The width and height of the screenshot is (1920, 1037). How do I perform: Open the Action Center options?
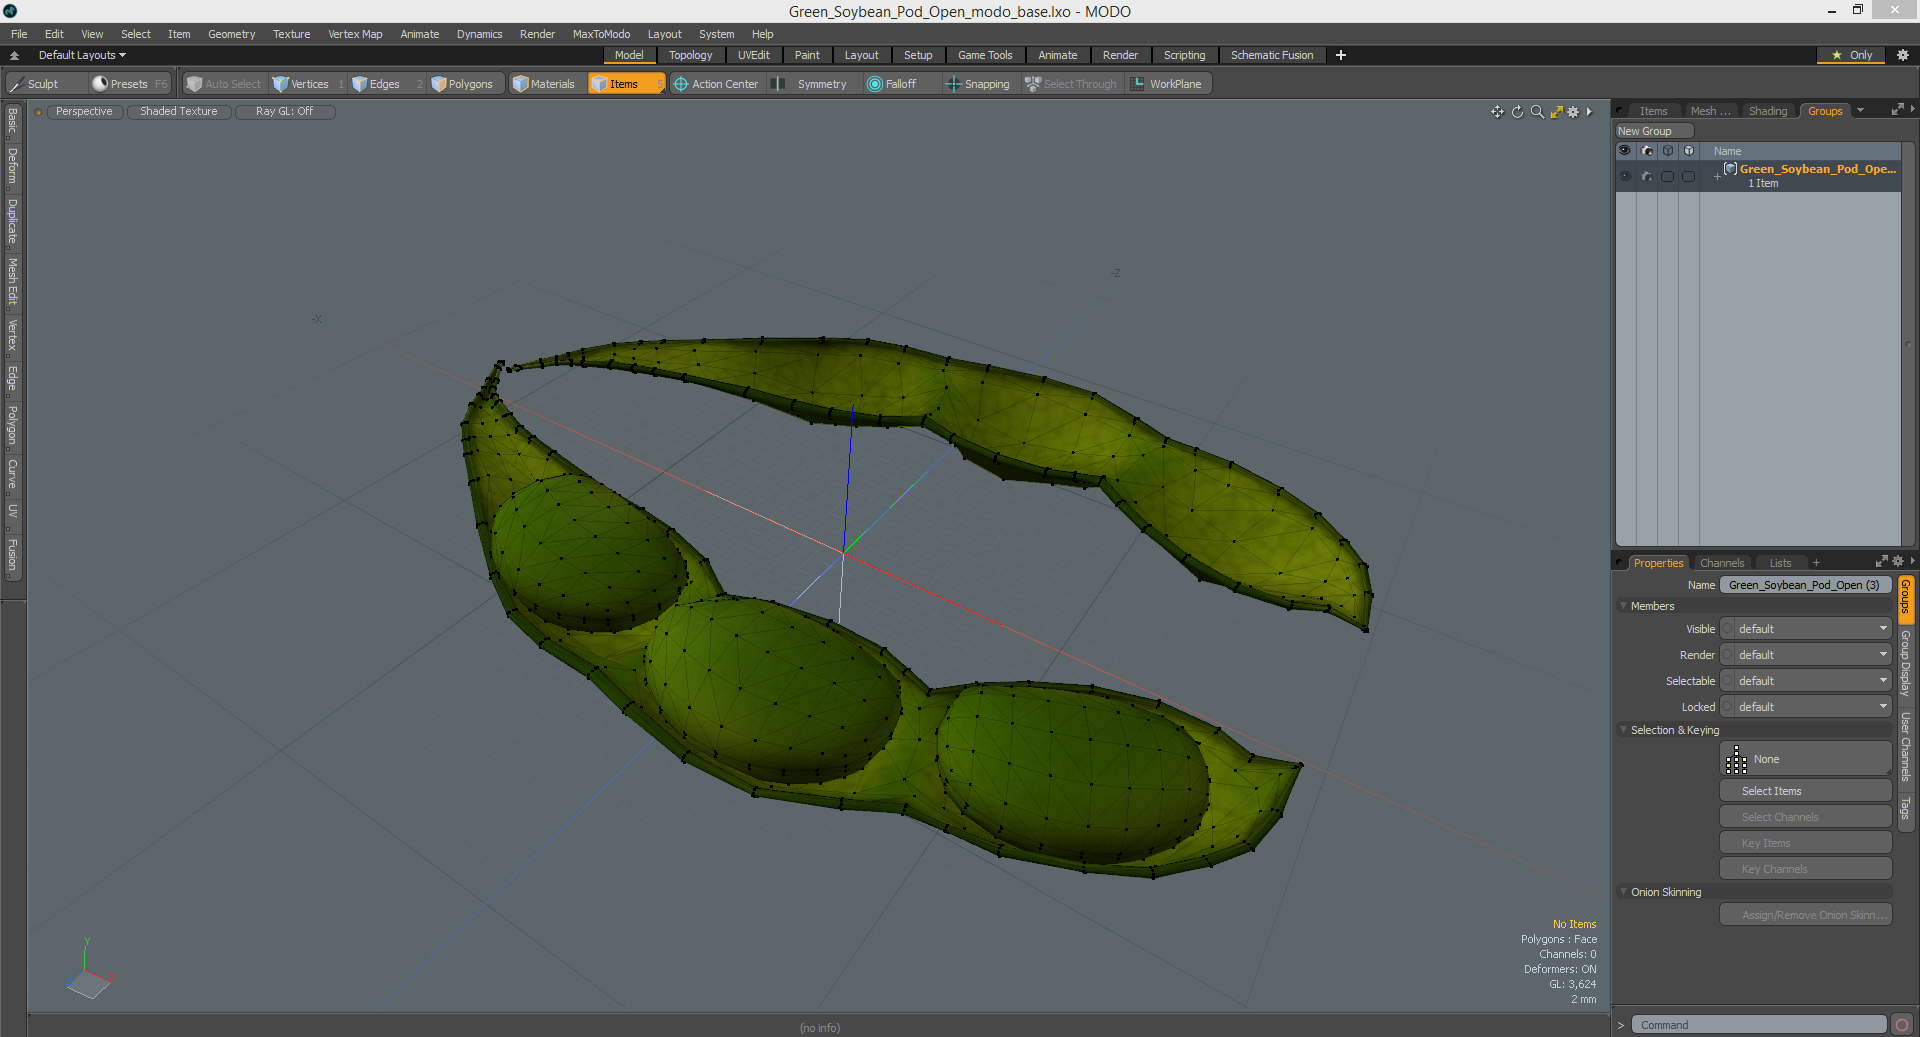coord(716,84)
